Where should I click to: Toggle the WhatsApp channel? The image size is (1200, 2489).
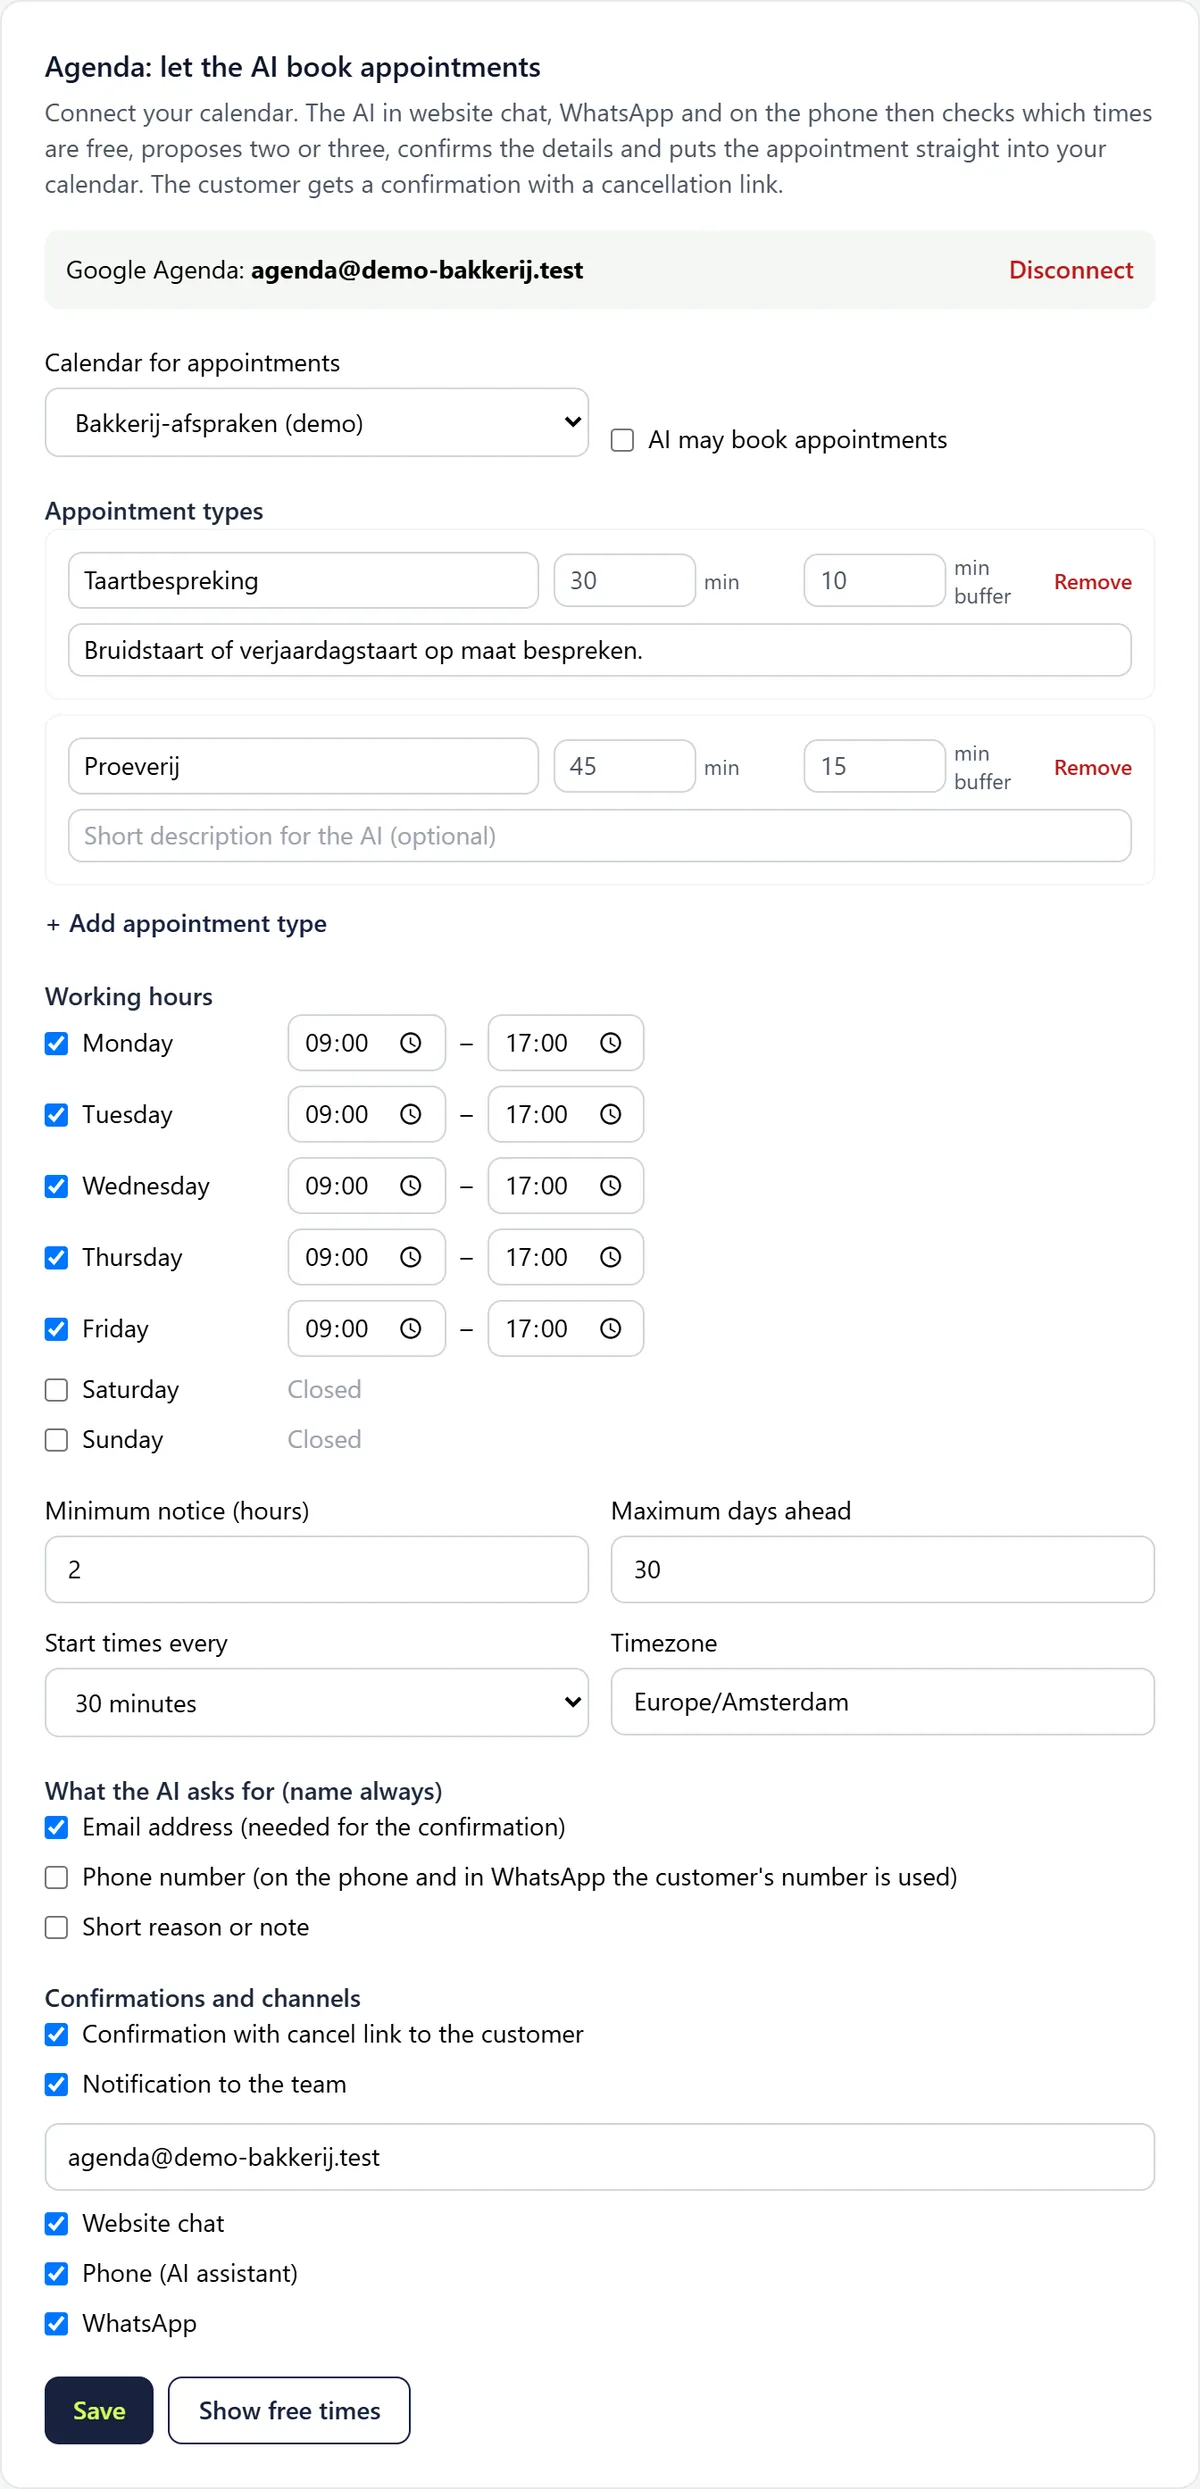coord(57,2324)
